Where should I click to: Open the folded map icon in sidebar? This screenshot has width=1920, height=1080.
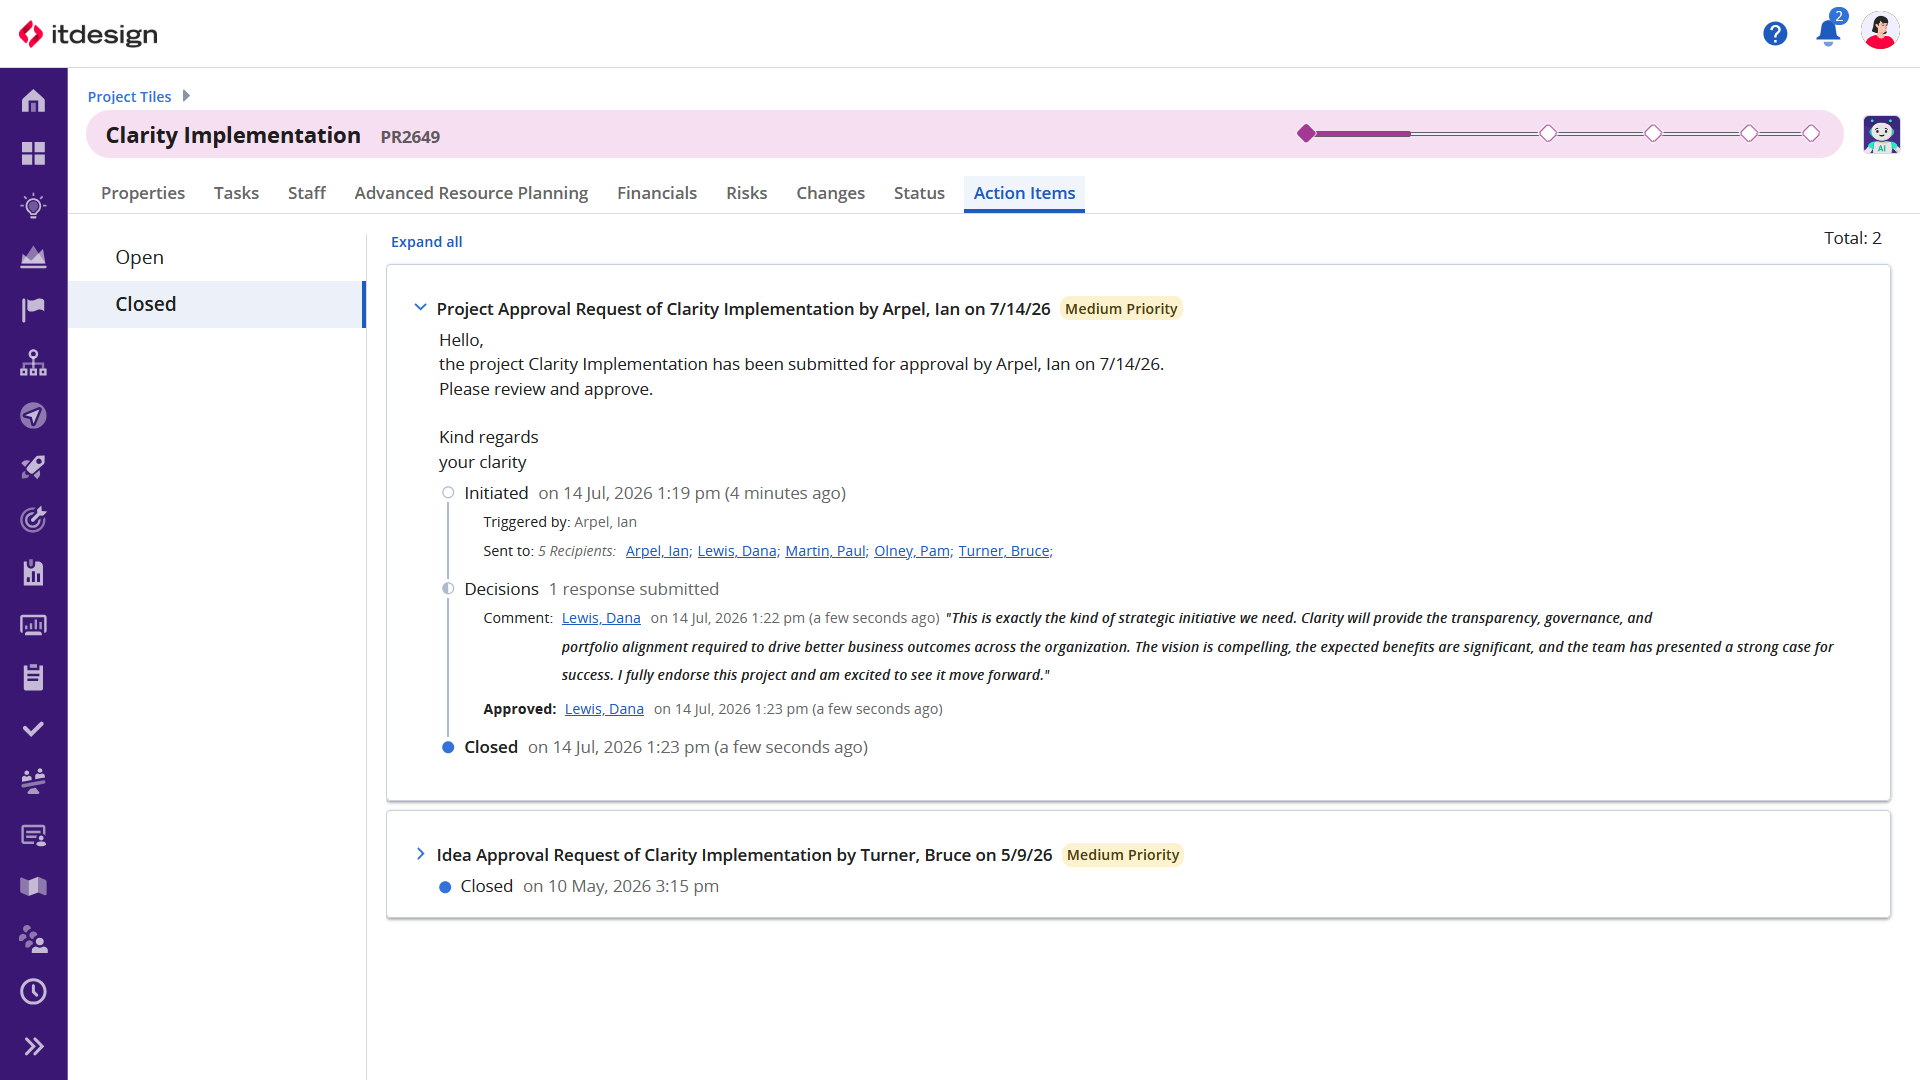(x=33, y=887)
